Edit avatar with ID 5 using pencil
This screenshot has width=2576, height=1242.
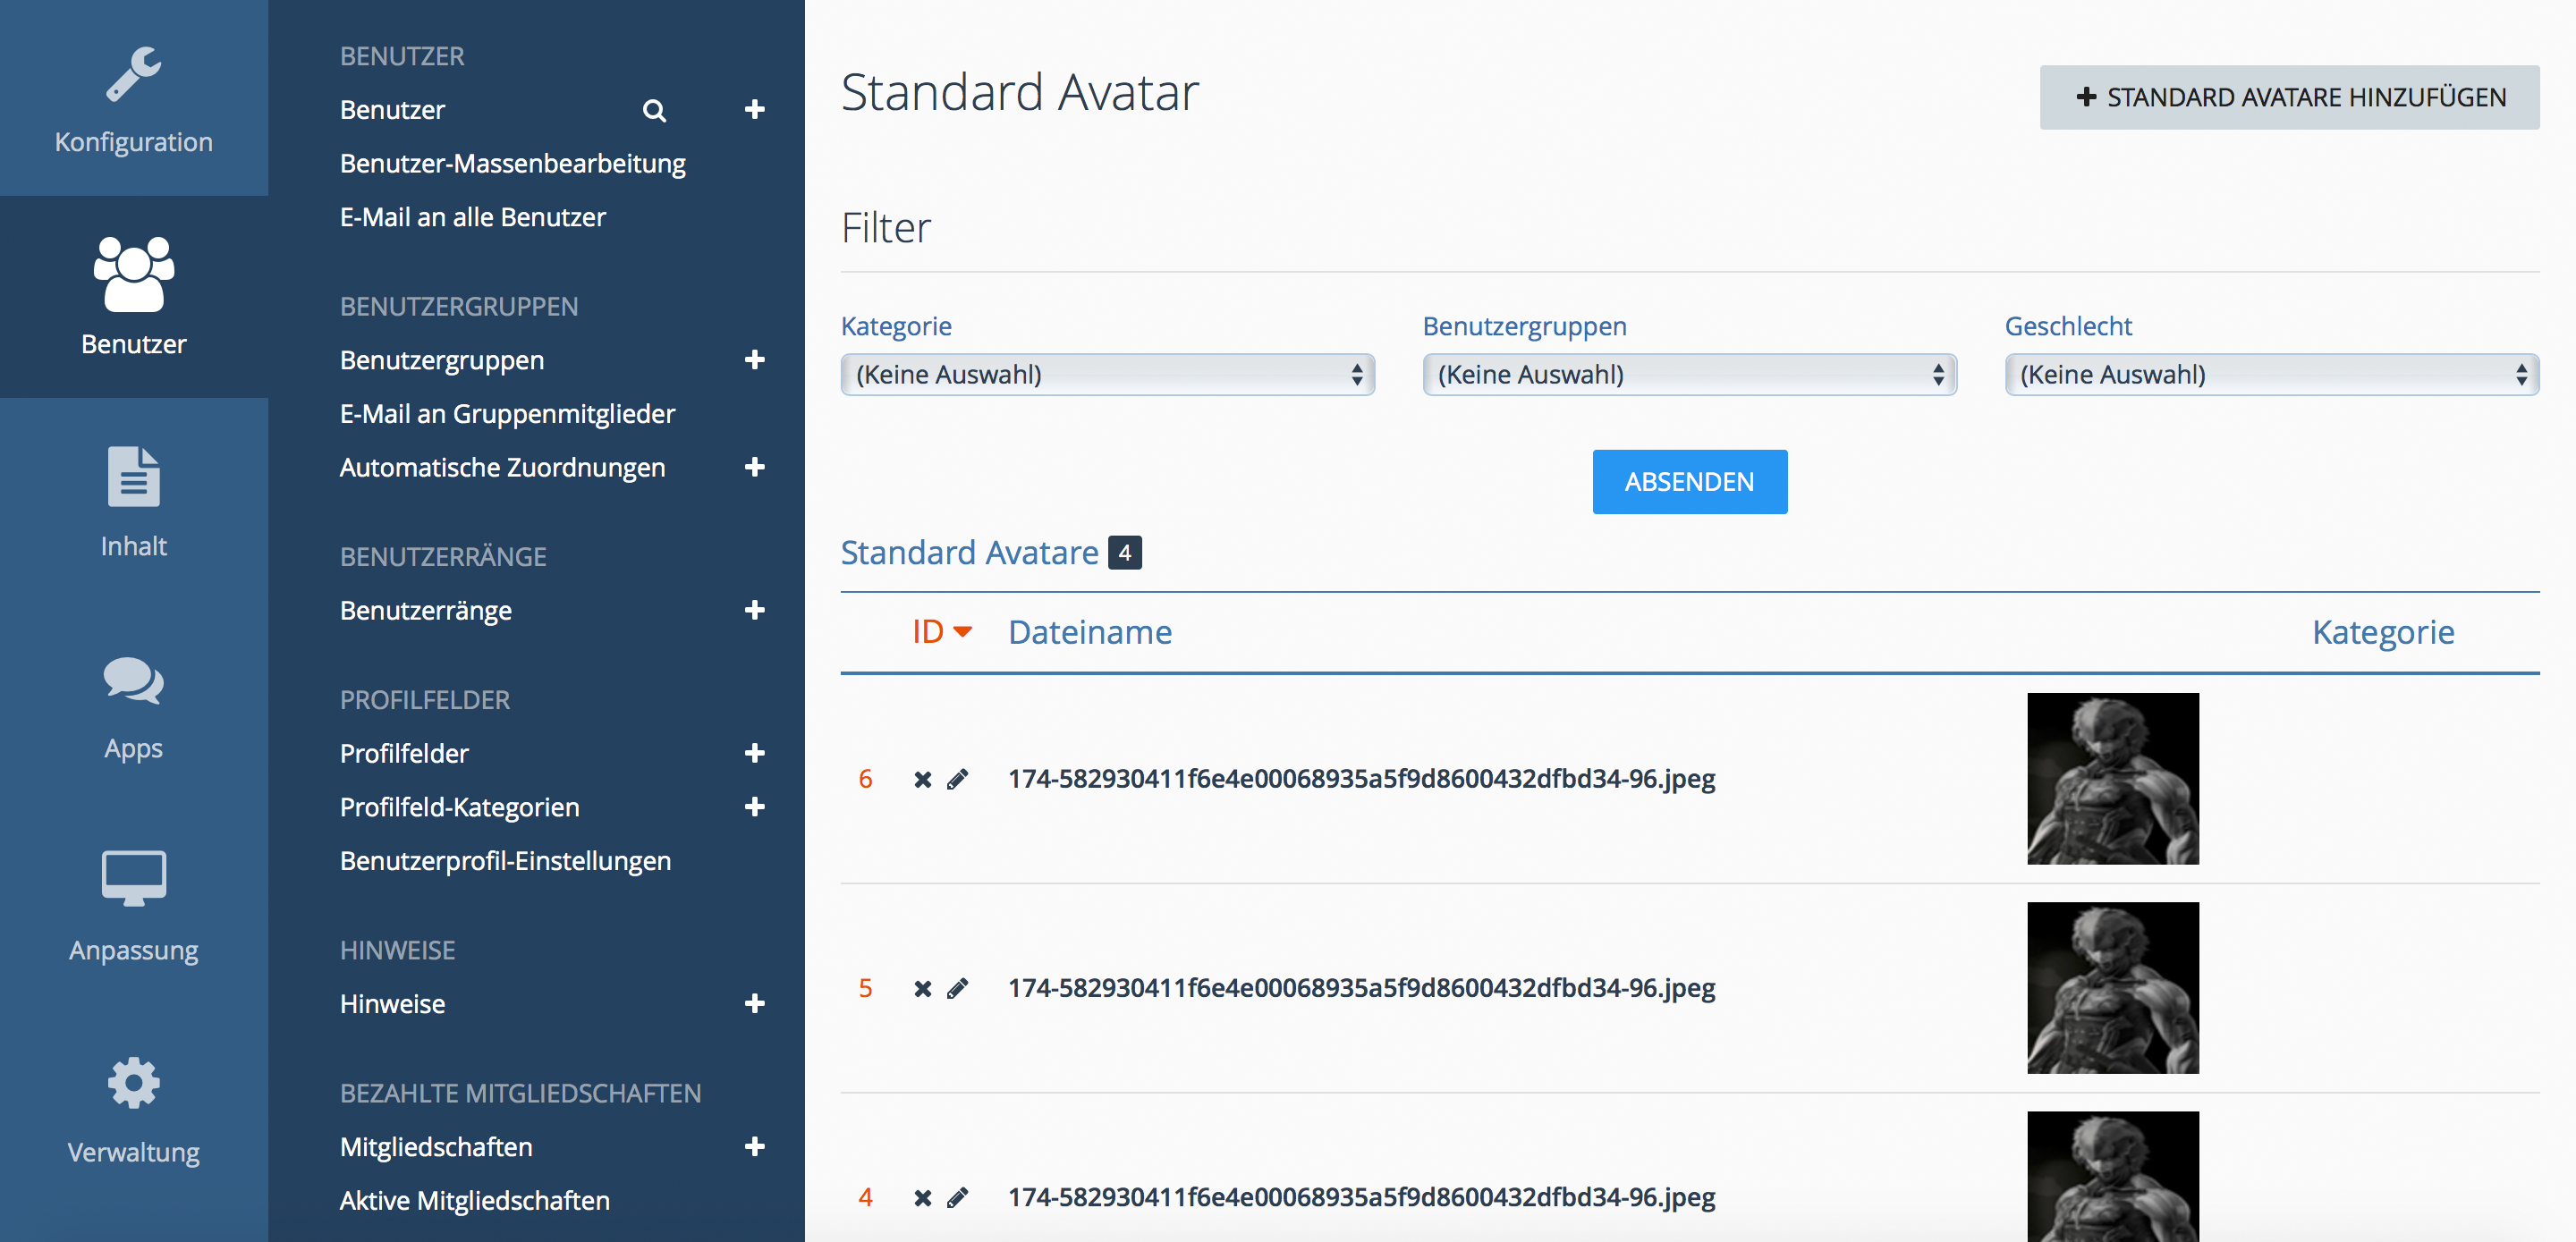[957, 988]
